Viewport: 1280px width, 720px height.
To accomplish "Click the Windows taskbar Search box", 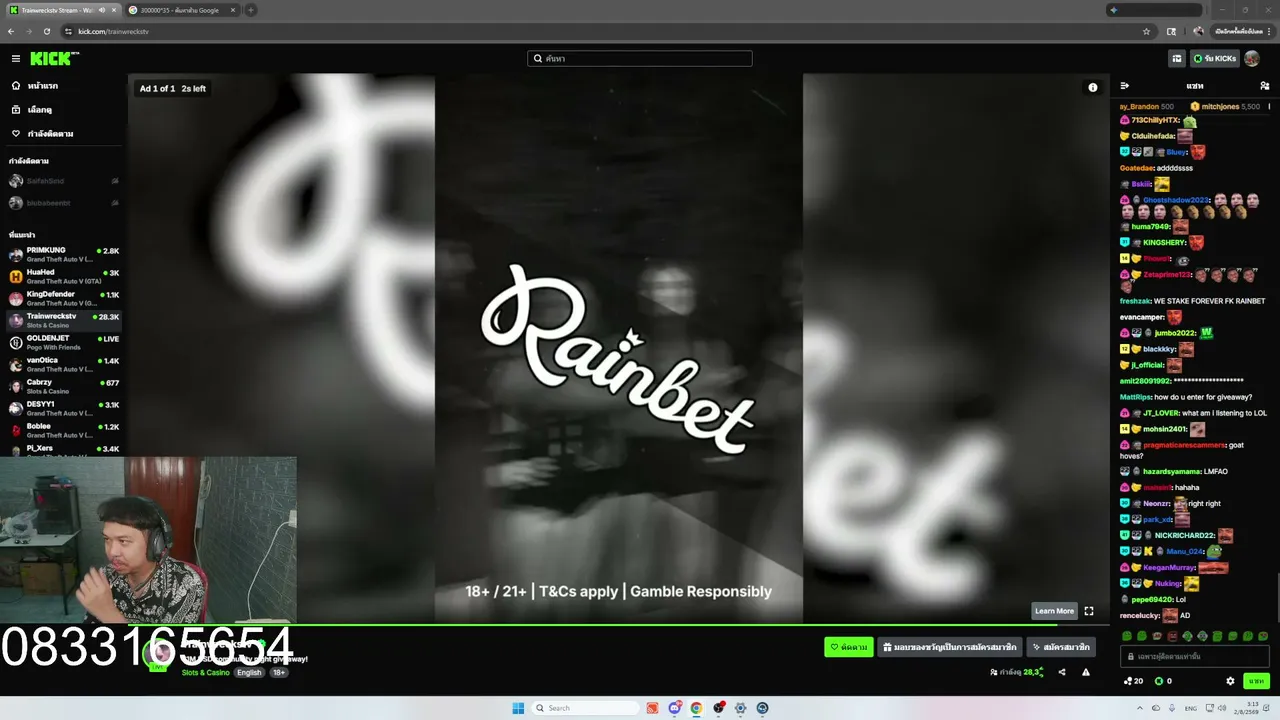I will point(584,708).
